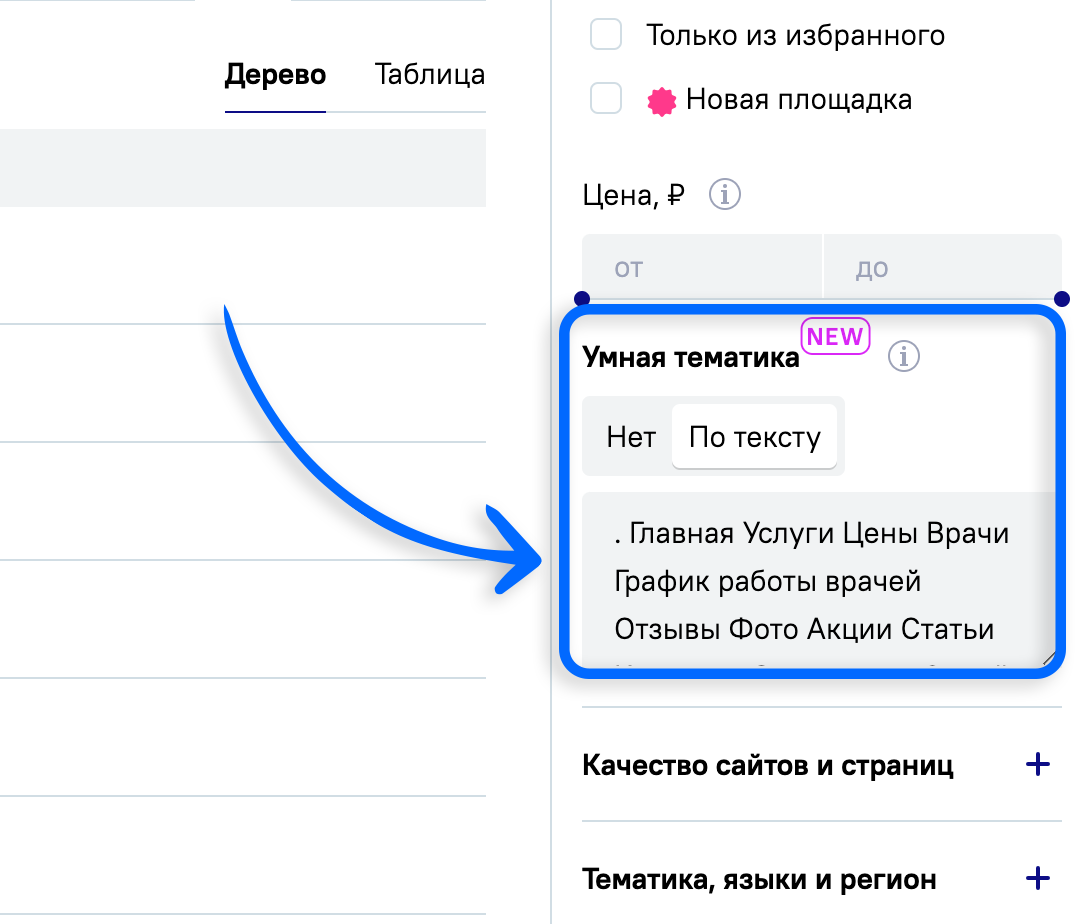This screenshot has height=924, width=1084.
Task: Click the Цена, ₽ label
Action: click(x=633, y=196)
